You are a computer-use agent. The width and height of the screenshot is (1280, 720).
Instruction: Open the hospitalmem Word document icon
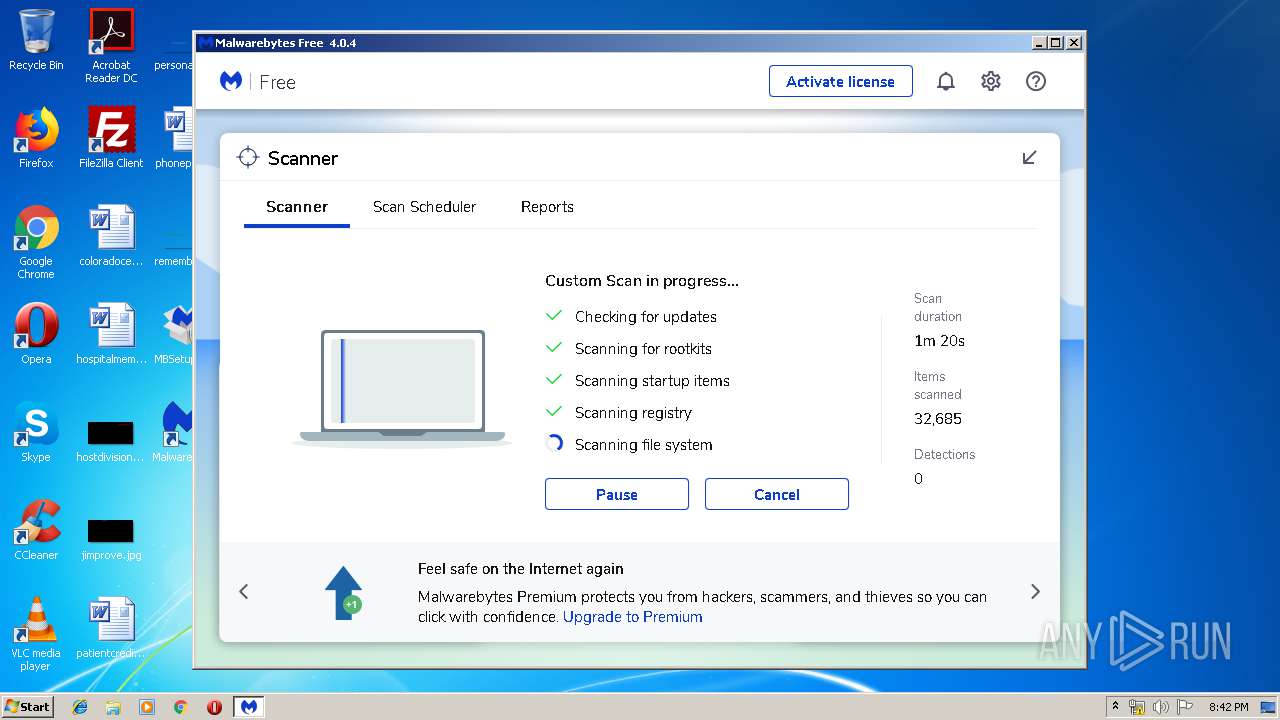tap(111, 333)
